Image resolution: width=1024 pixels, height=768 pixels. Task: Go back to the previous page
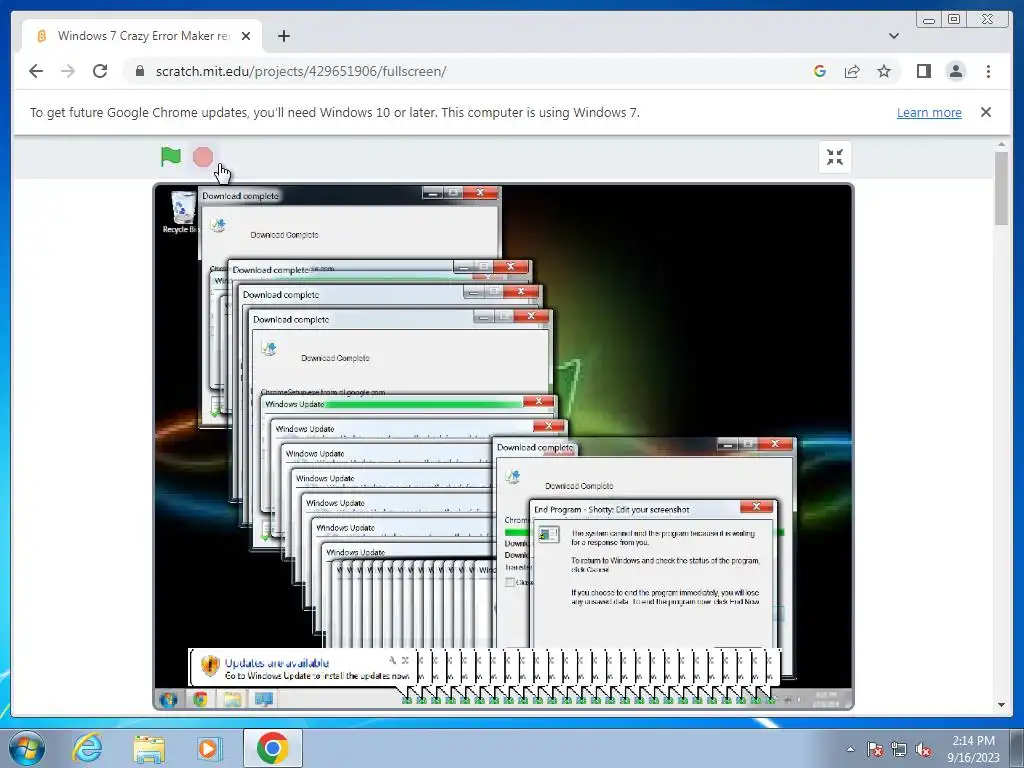tap(36, 71)
